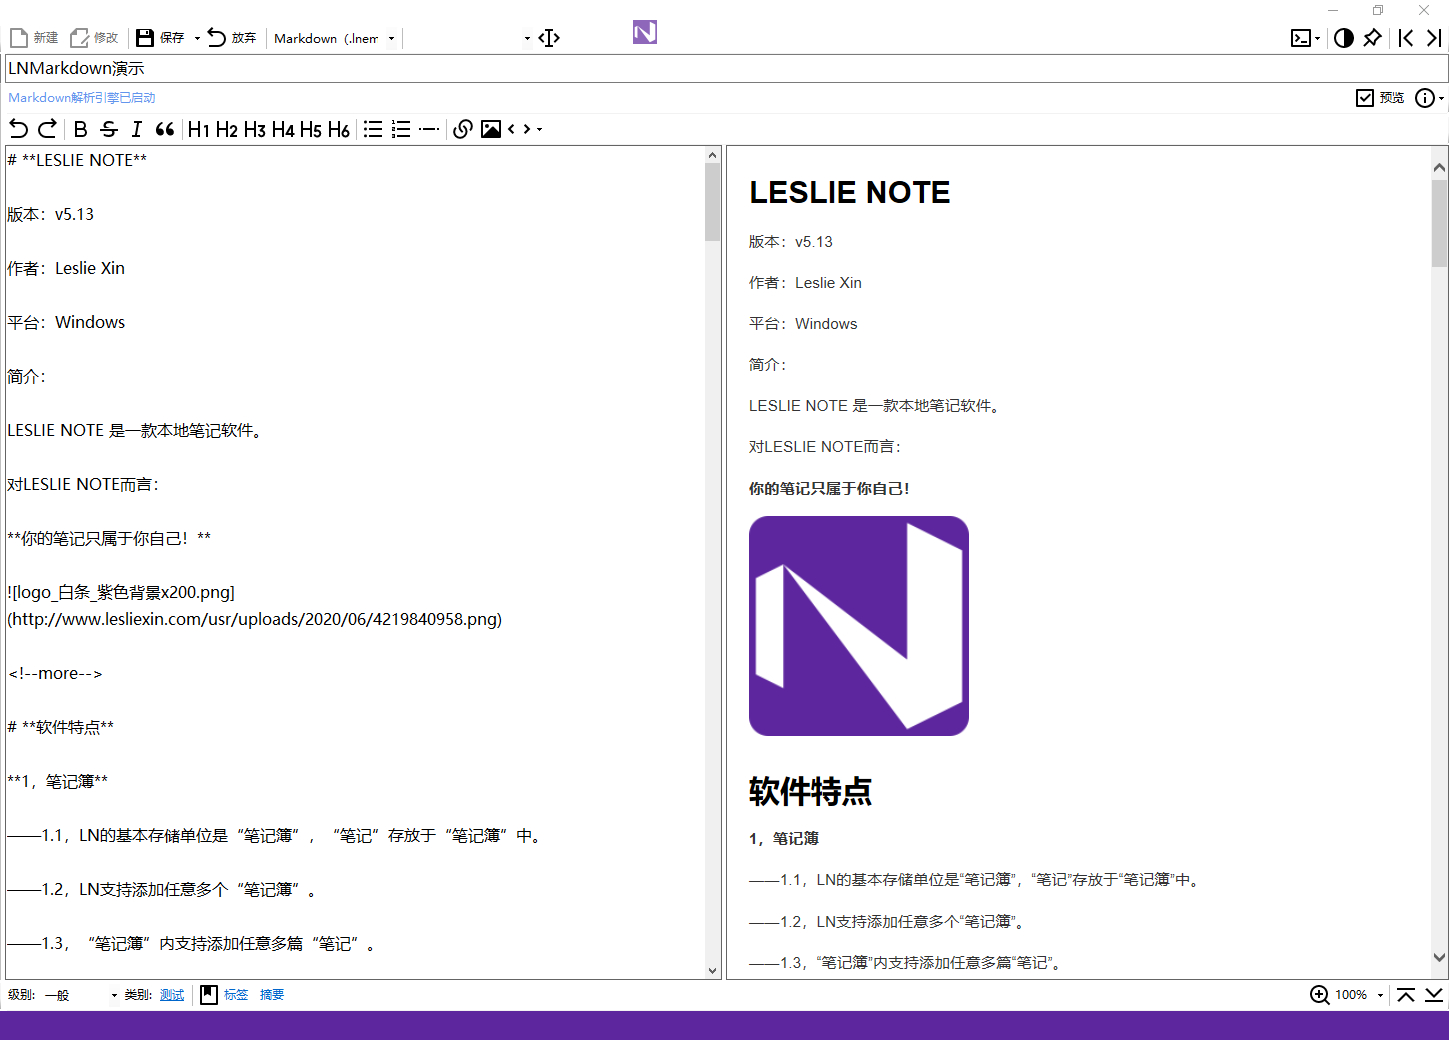1449x1040 pixels.
Task: Click the N logo image in preview
Action: 859,626
